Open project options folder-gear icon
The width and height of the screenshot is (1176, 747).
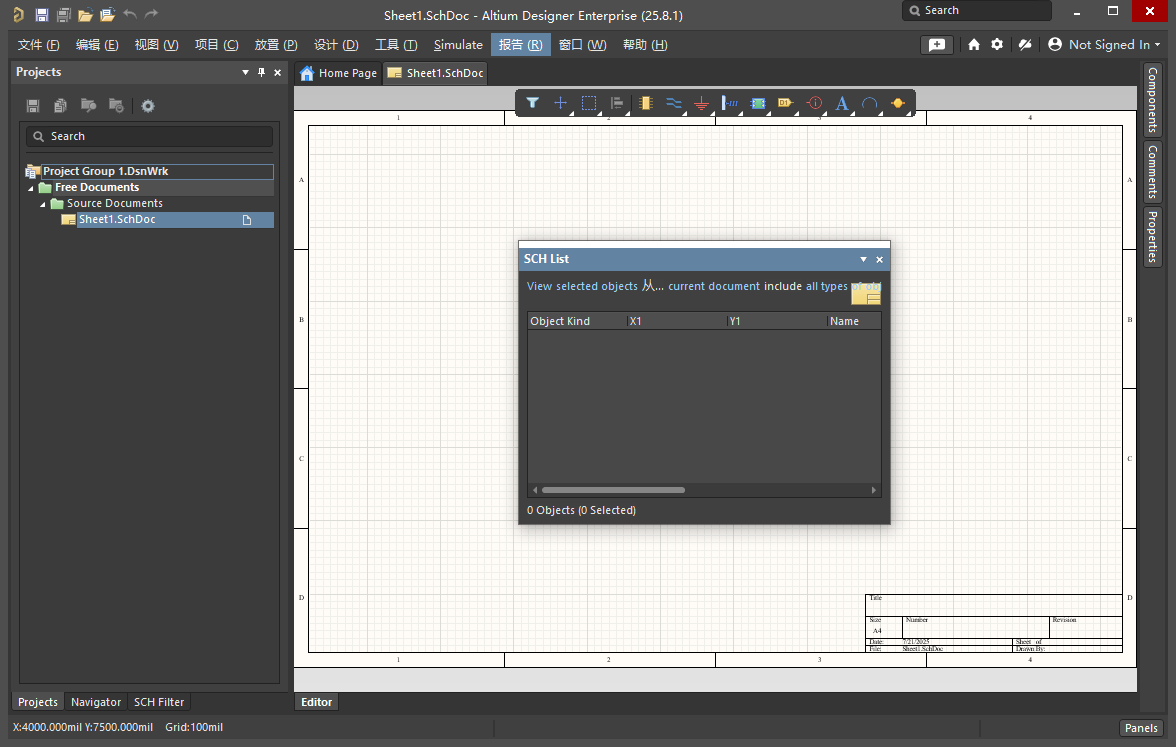[x=116, y=106]
